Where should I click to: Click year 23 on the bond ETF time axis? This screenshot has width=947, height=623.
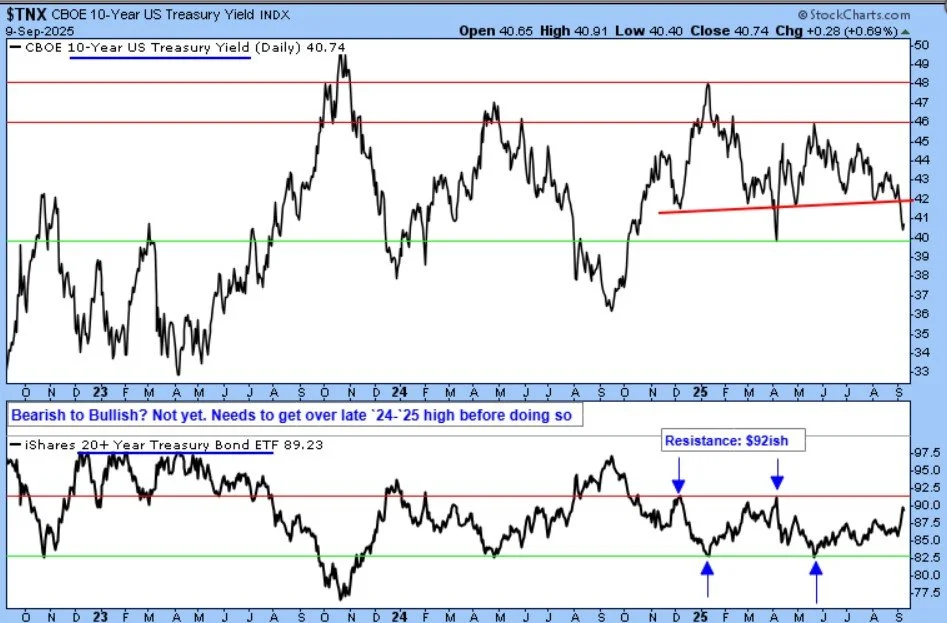pos(100,617)
